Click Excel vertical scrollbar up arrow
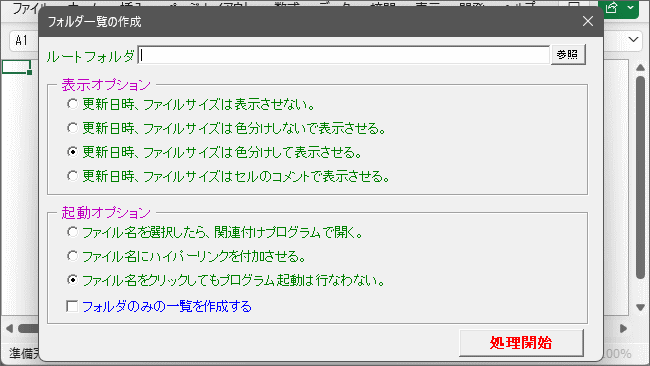The image size is (650, 366). tap(640, 68)
